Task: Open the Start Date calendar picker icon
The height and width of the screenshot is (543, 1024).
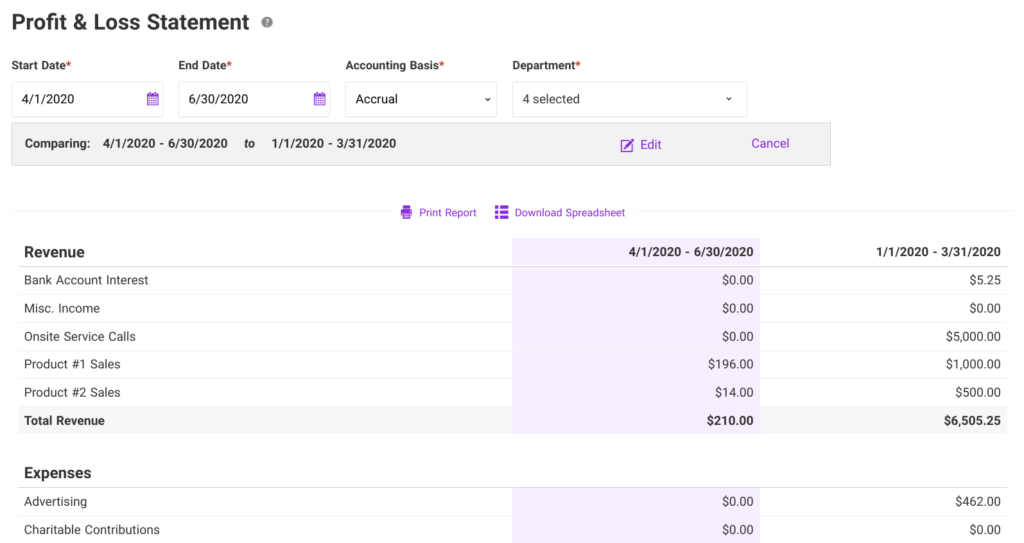Action: 153,99
